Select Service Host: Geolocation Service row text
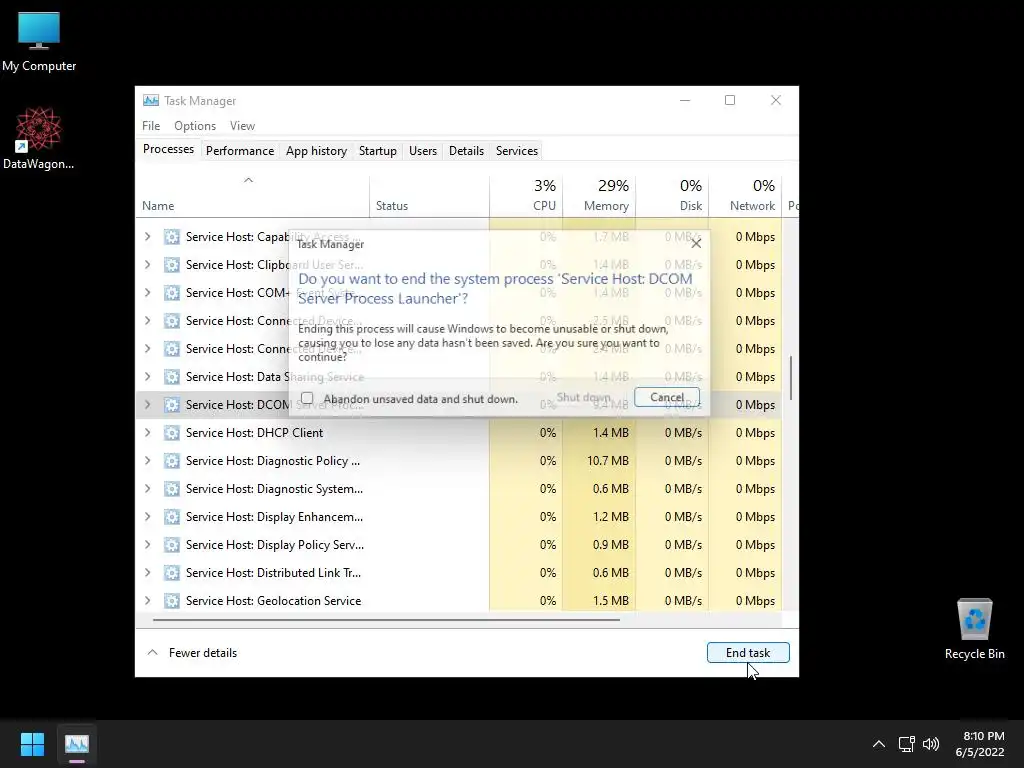This screenshot has width=1024, height=768. (273, 601)
